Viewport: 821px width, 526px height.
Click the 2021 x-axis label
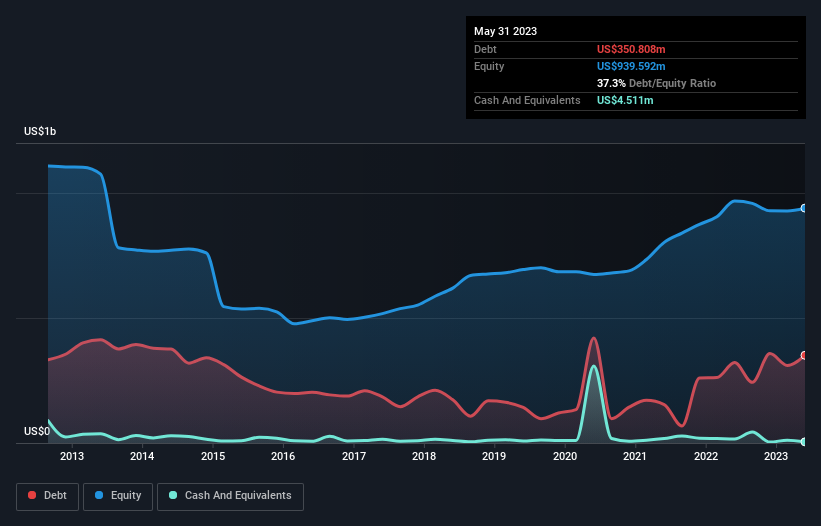pyautogui.click(x=635, y=456)
